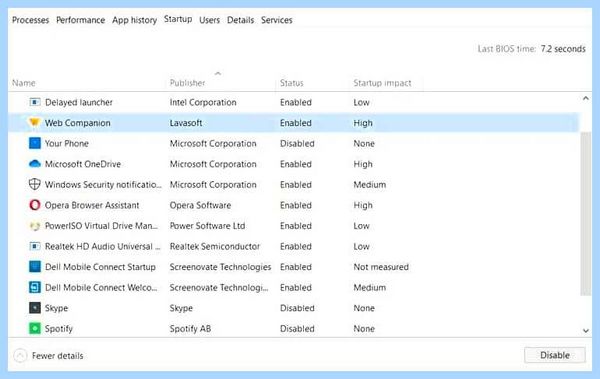This screenshot has width=600, height=379.
Task: Click the Microsoft OneDrive cloud icon
Action: (x=35, y=164)
